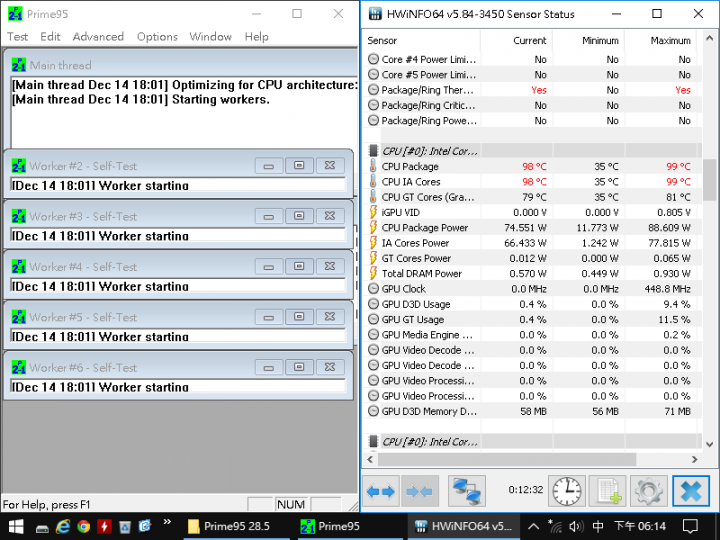Open HWiNFO sensor settings gear icon
Screen dimensions: 720x540
tap(648, 491)
